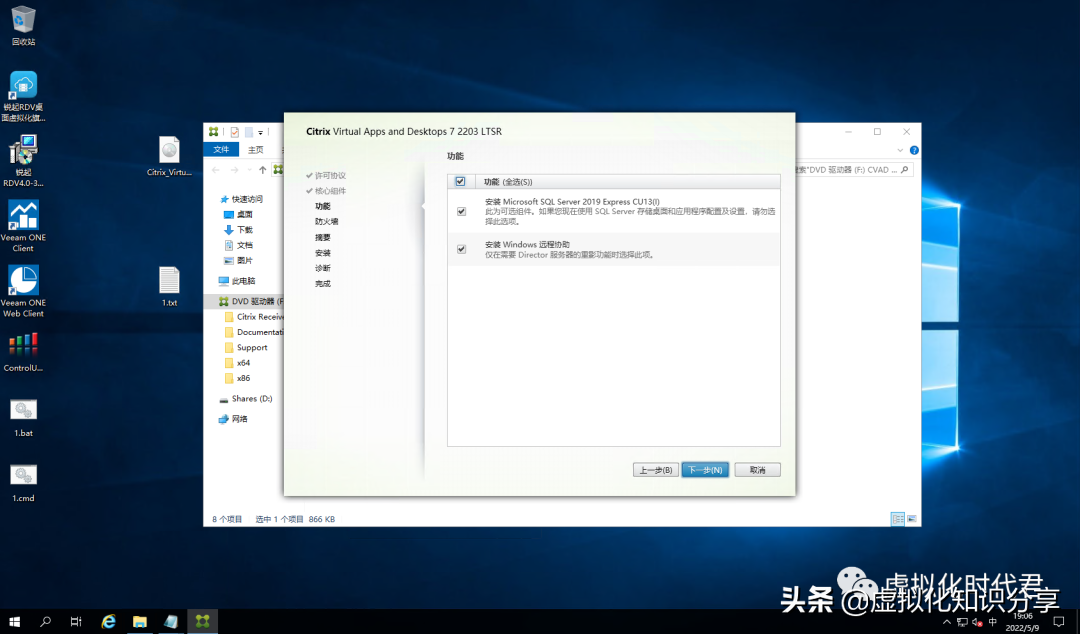This screenshot has width=1080, height=634.
Task: Select 防火墙 step in installer sidebar
Action: coord(326,222)
